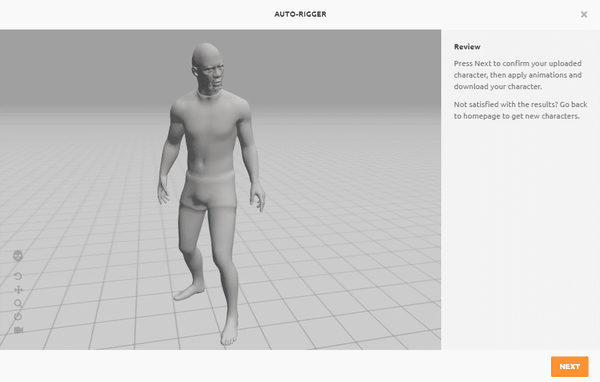This screenshot has height=382, width=600.
Task: Click the character's rear foot
Action: pos(188,292)
